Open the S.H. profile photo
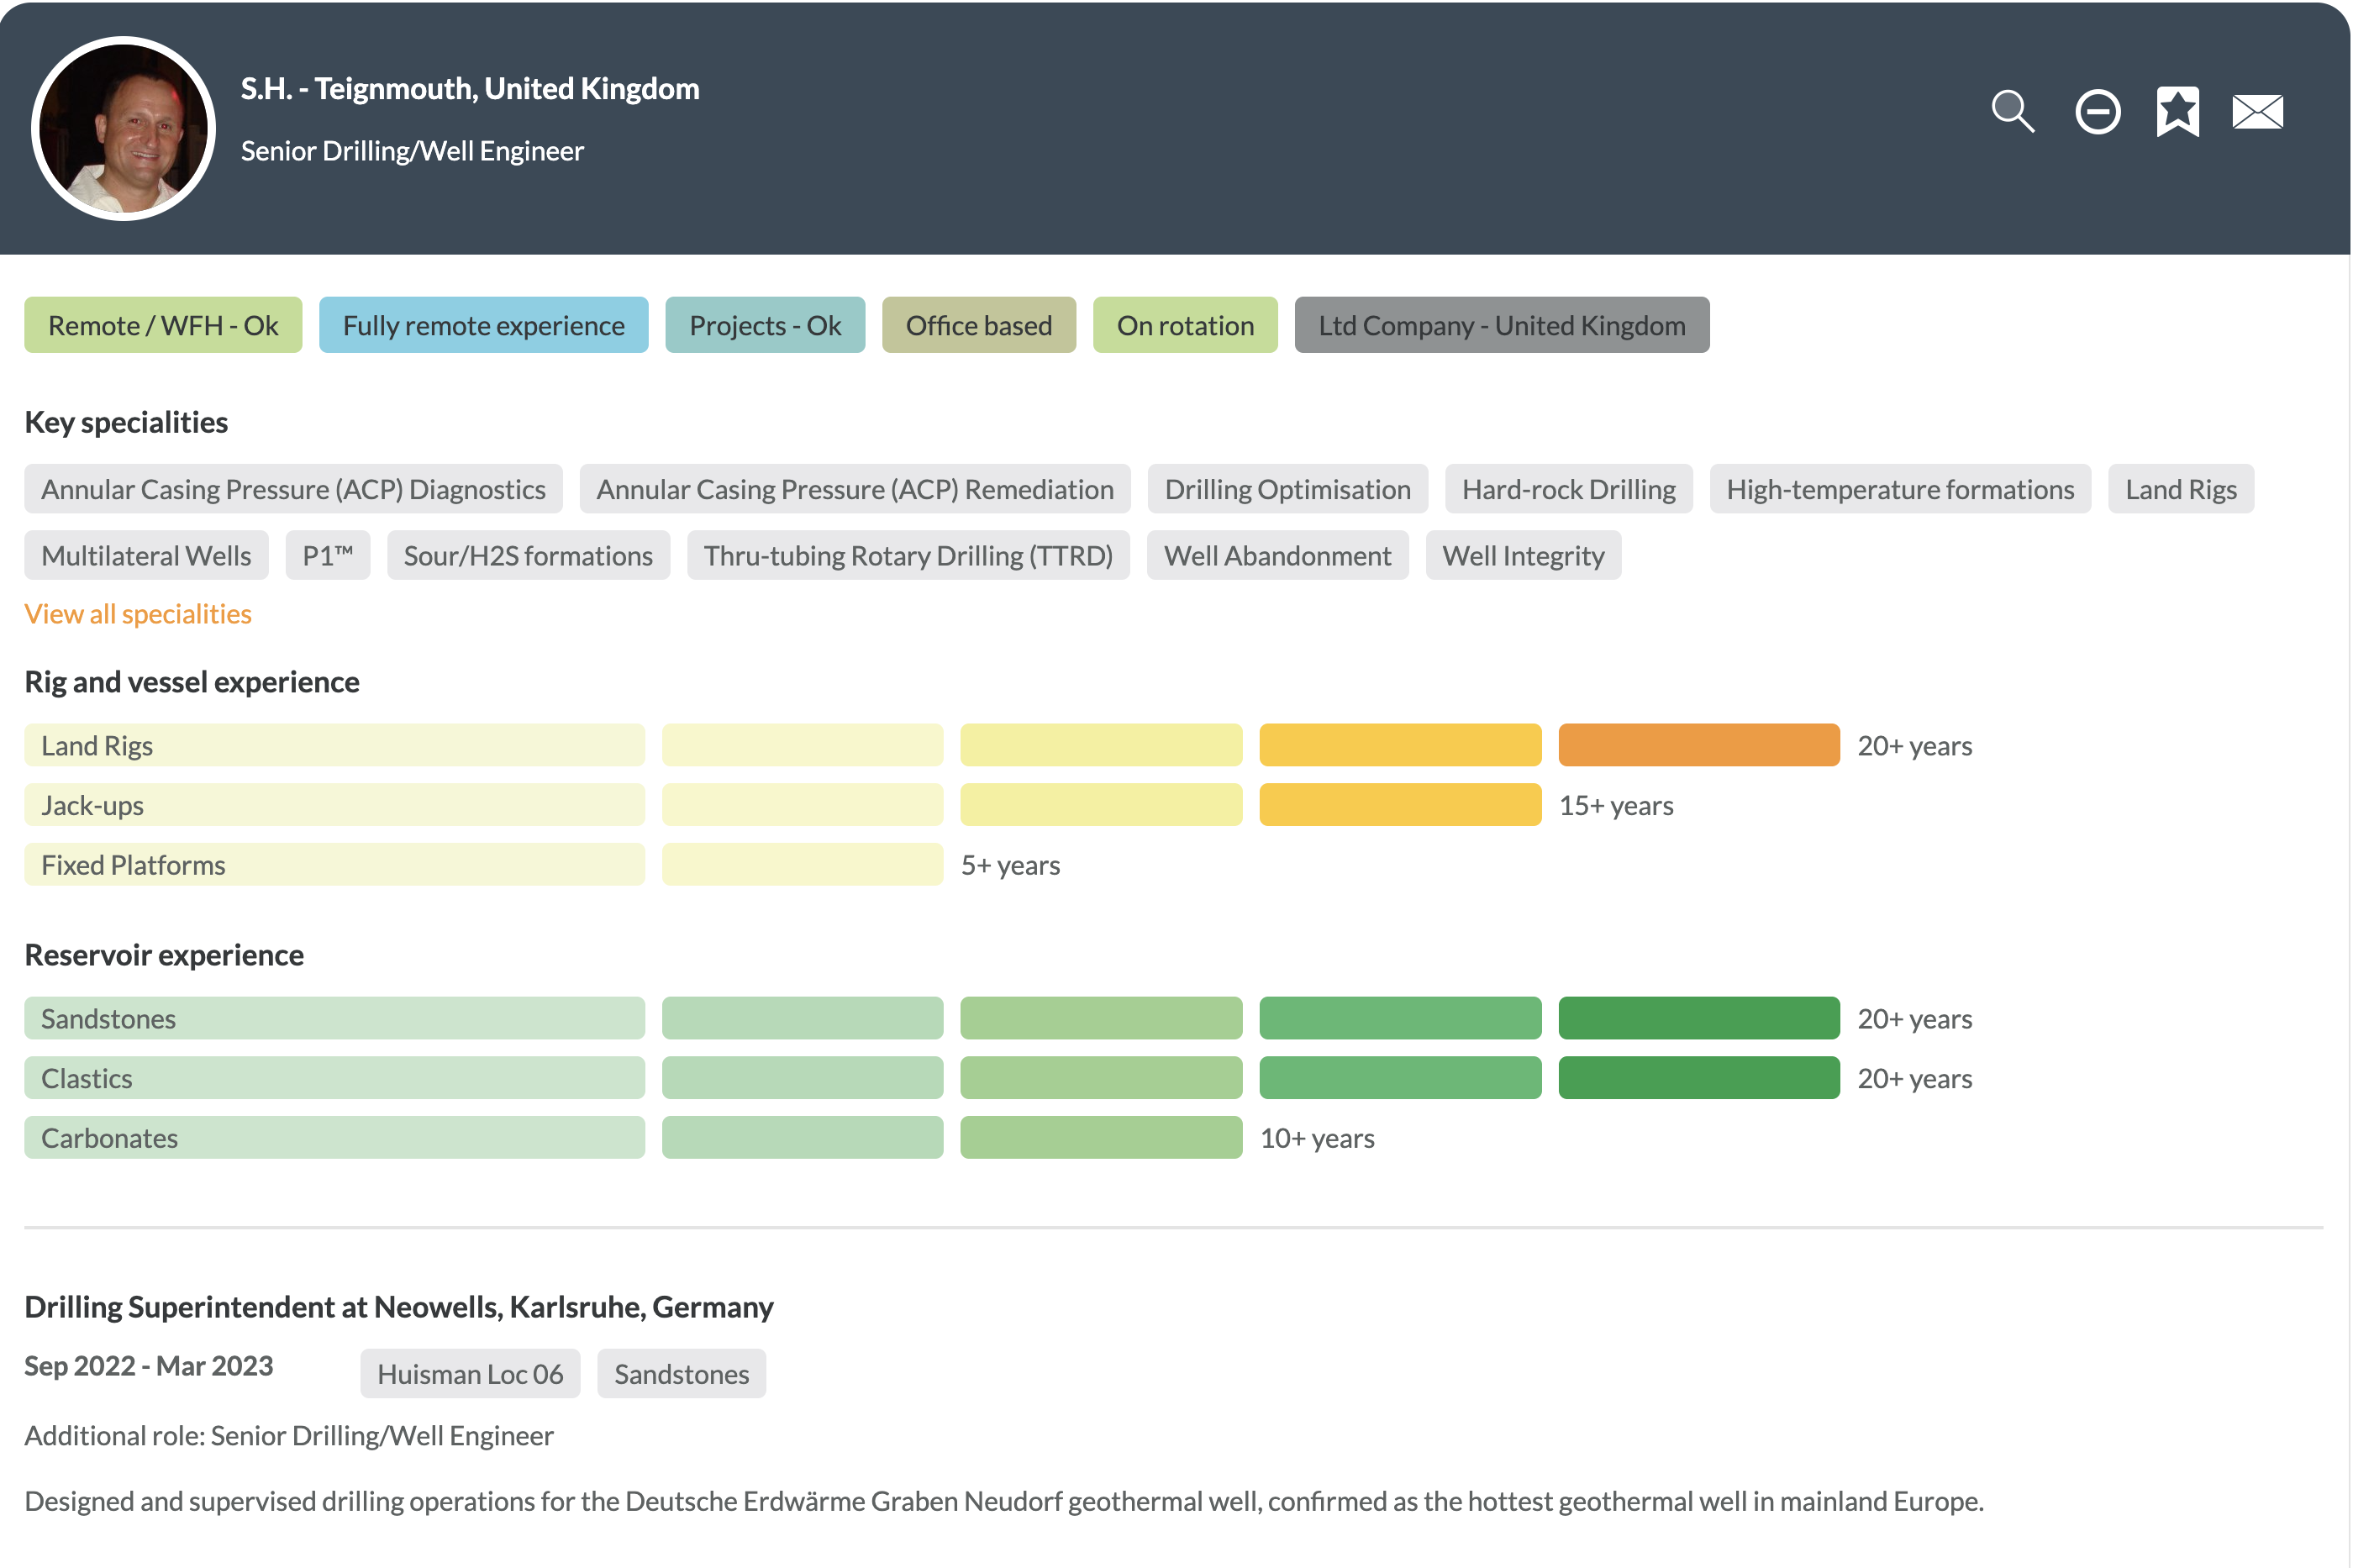The image size is (2353, 1568). (123, 129)
